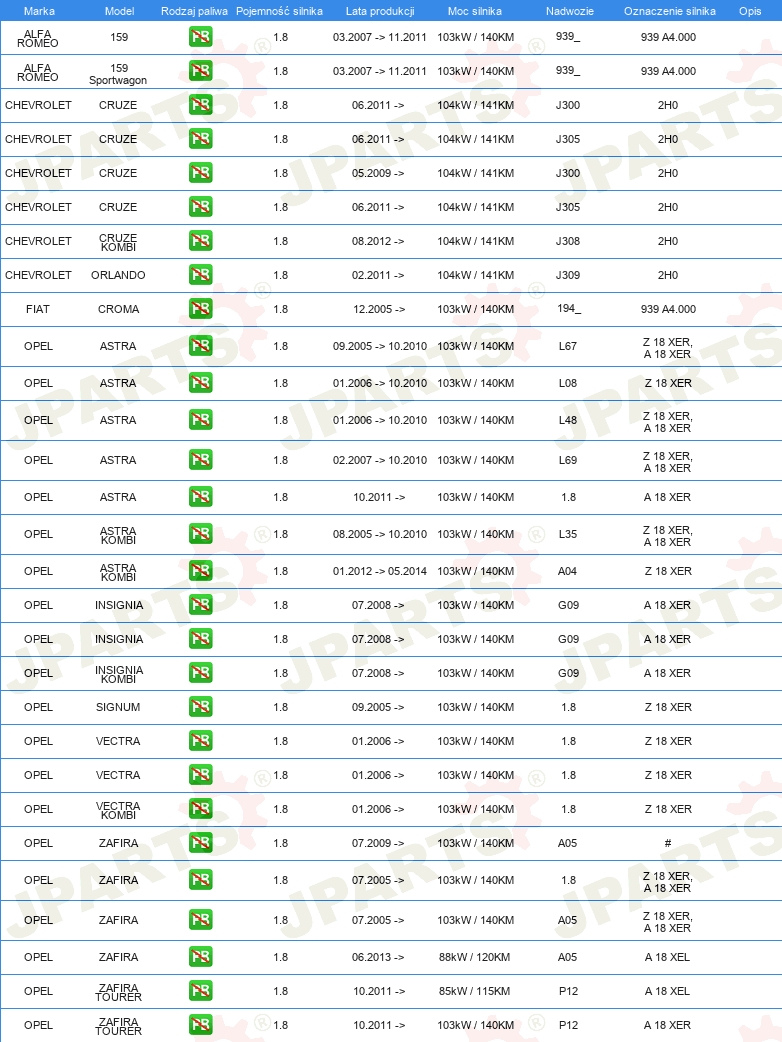Select the Pojemność silnika column header
Viewport: 782px width, 1042px height.
tap(279, 11)
